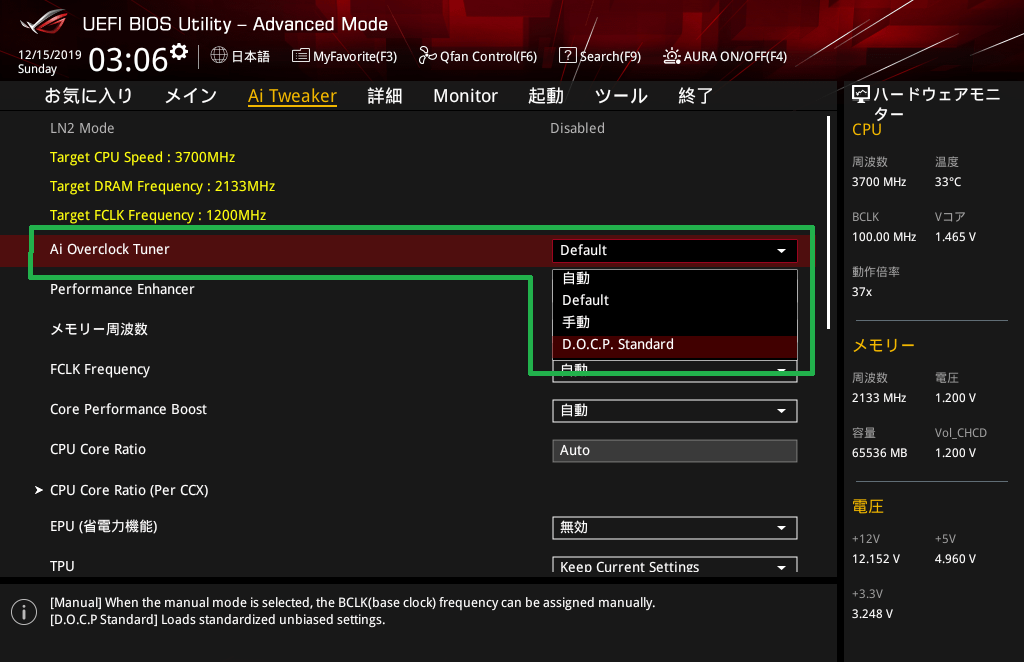
Task: Open Core Performance Boost dropdown
Action: tap(675, 411)
